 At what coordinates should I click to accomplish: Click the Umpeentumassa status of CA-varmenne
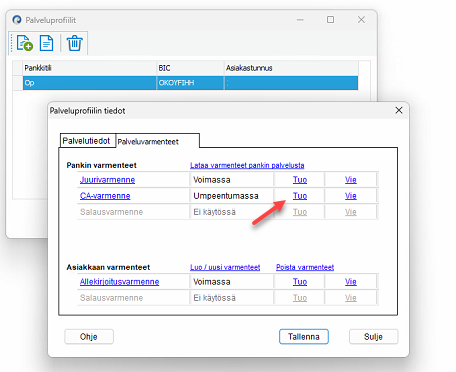tap(226, 196)
